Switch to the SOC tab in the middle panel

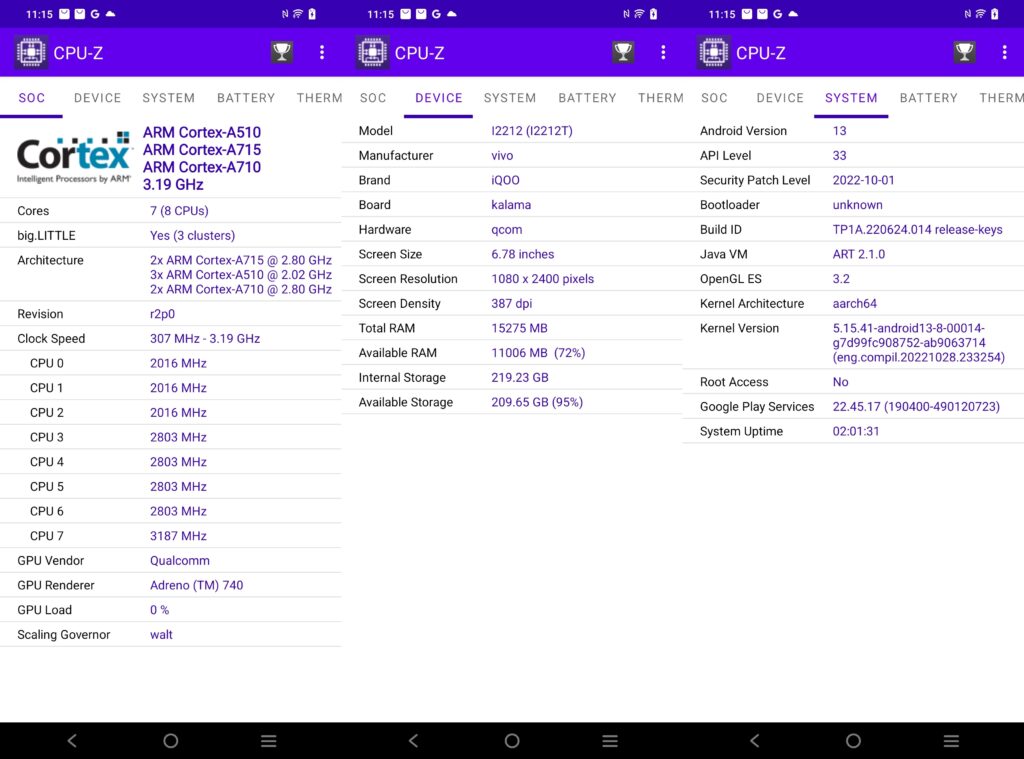pos(373,98)
